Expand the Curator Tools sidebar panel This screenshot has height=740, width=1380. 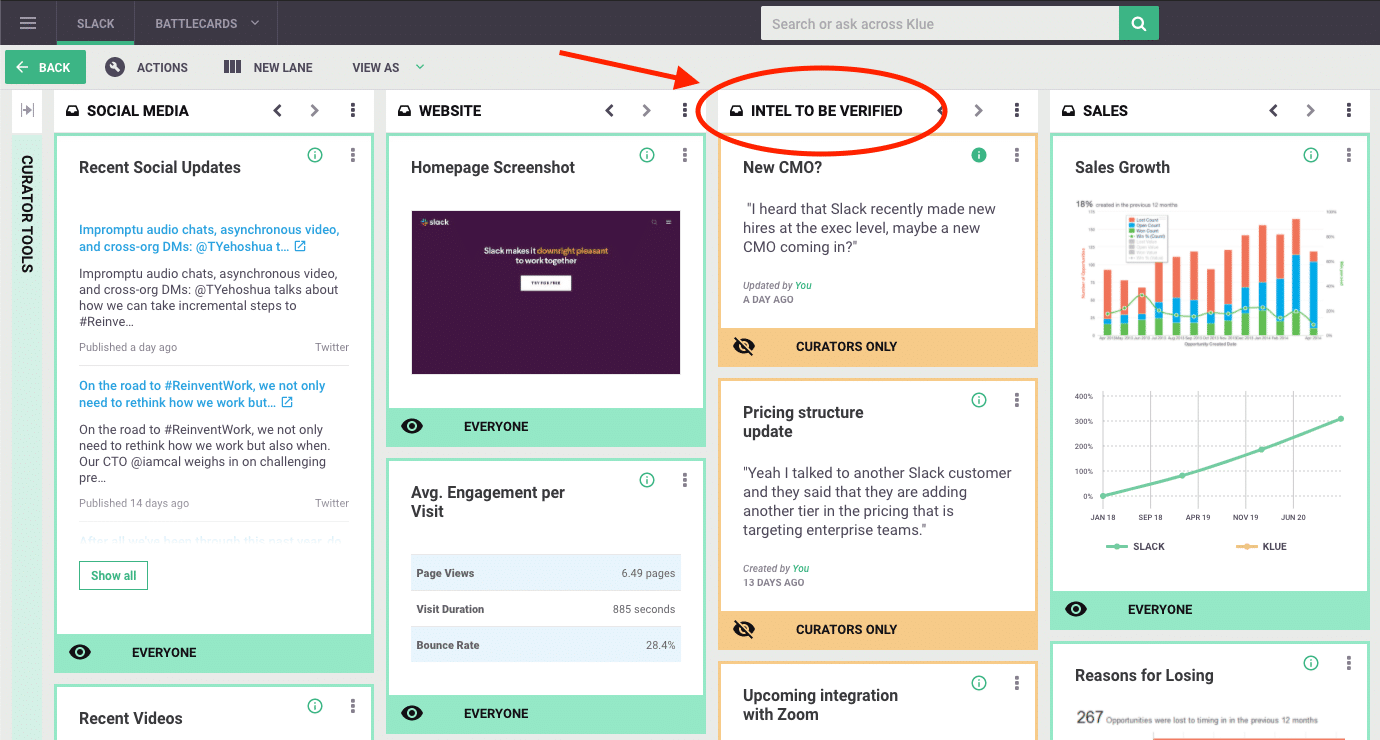pyautogui.click(x=27, y=111)
